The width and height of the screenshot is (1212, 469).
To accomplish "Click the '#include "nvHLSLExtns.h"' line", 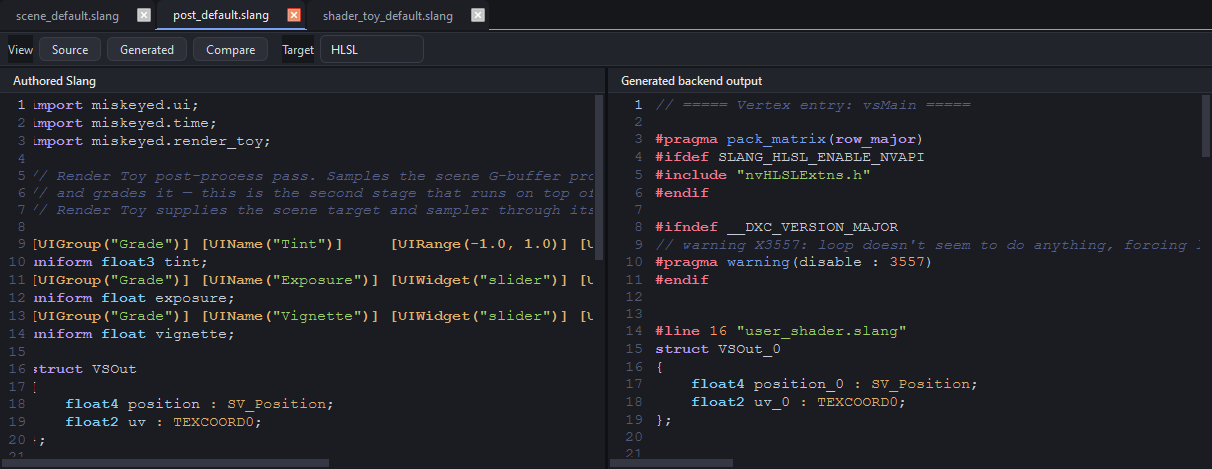I will [762, 175].
